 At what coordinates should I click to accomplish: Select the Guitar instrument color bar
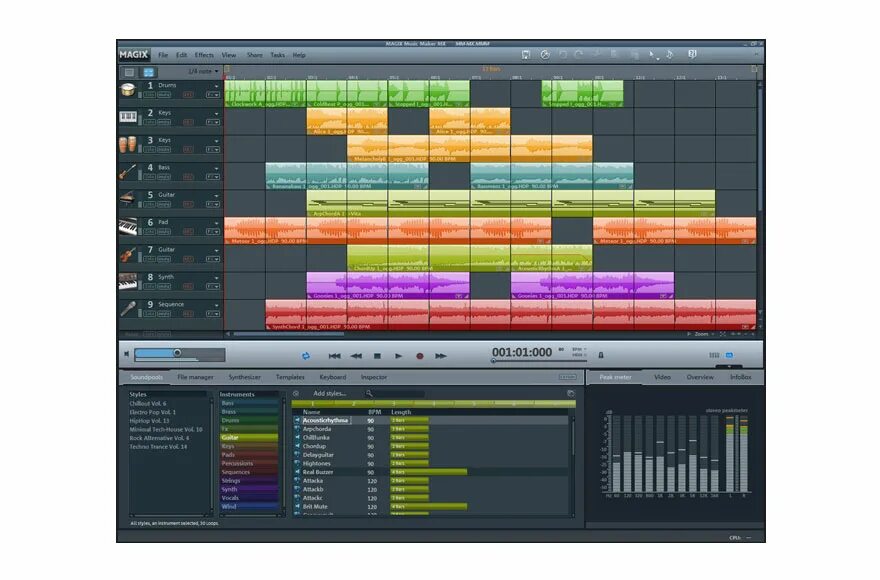(x=249, y=437)
